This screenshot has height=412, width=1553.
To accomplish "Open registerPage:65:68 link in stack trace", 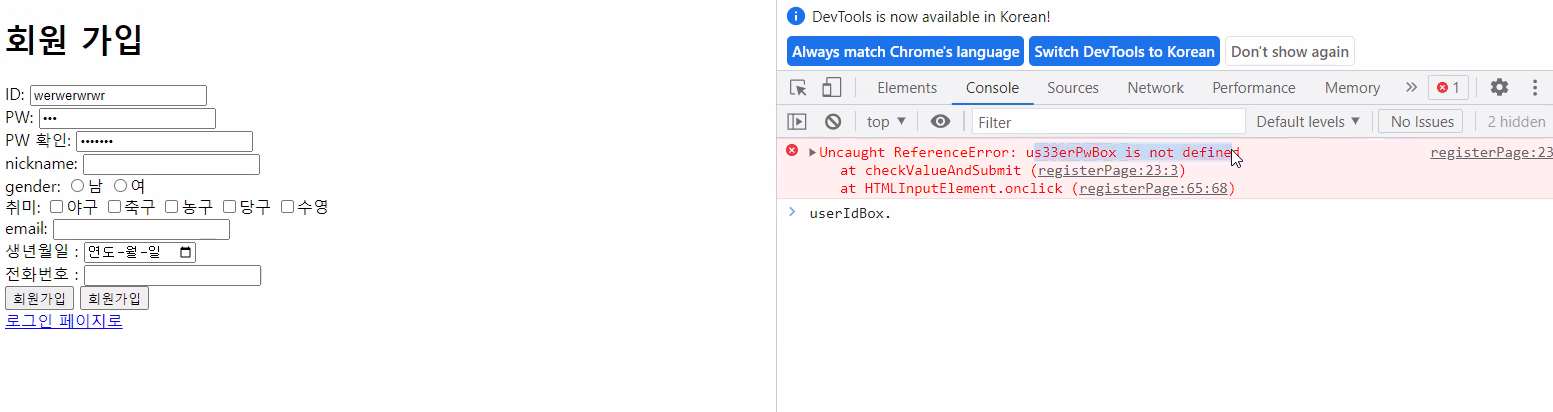I will [x=1153, y=188].
